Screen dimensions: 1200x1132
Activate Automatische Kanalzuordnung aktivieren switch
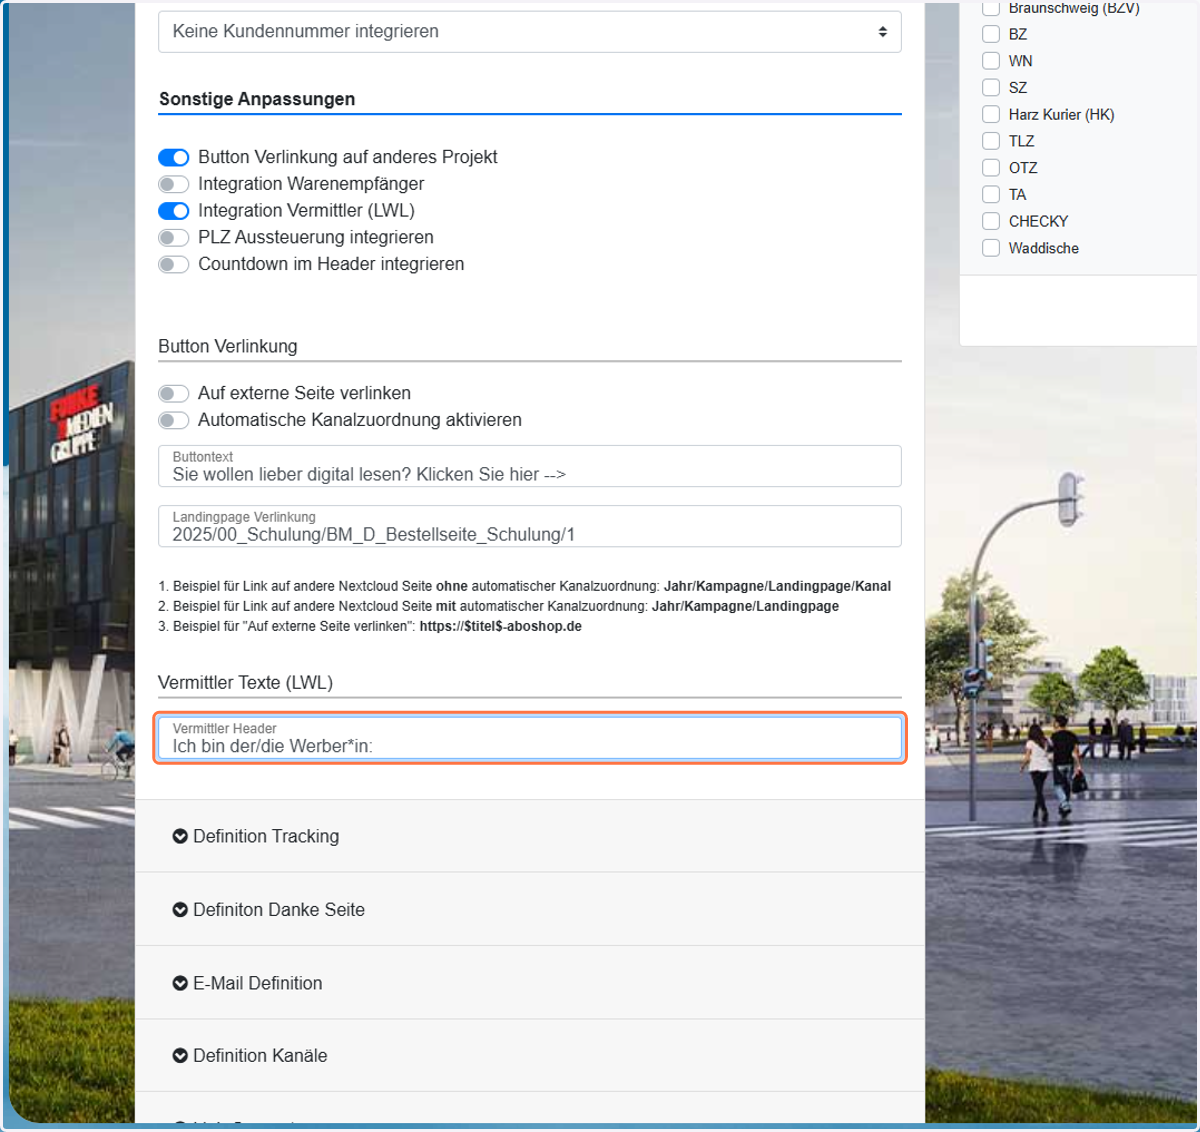[x=174, y=421]
